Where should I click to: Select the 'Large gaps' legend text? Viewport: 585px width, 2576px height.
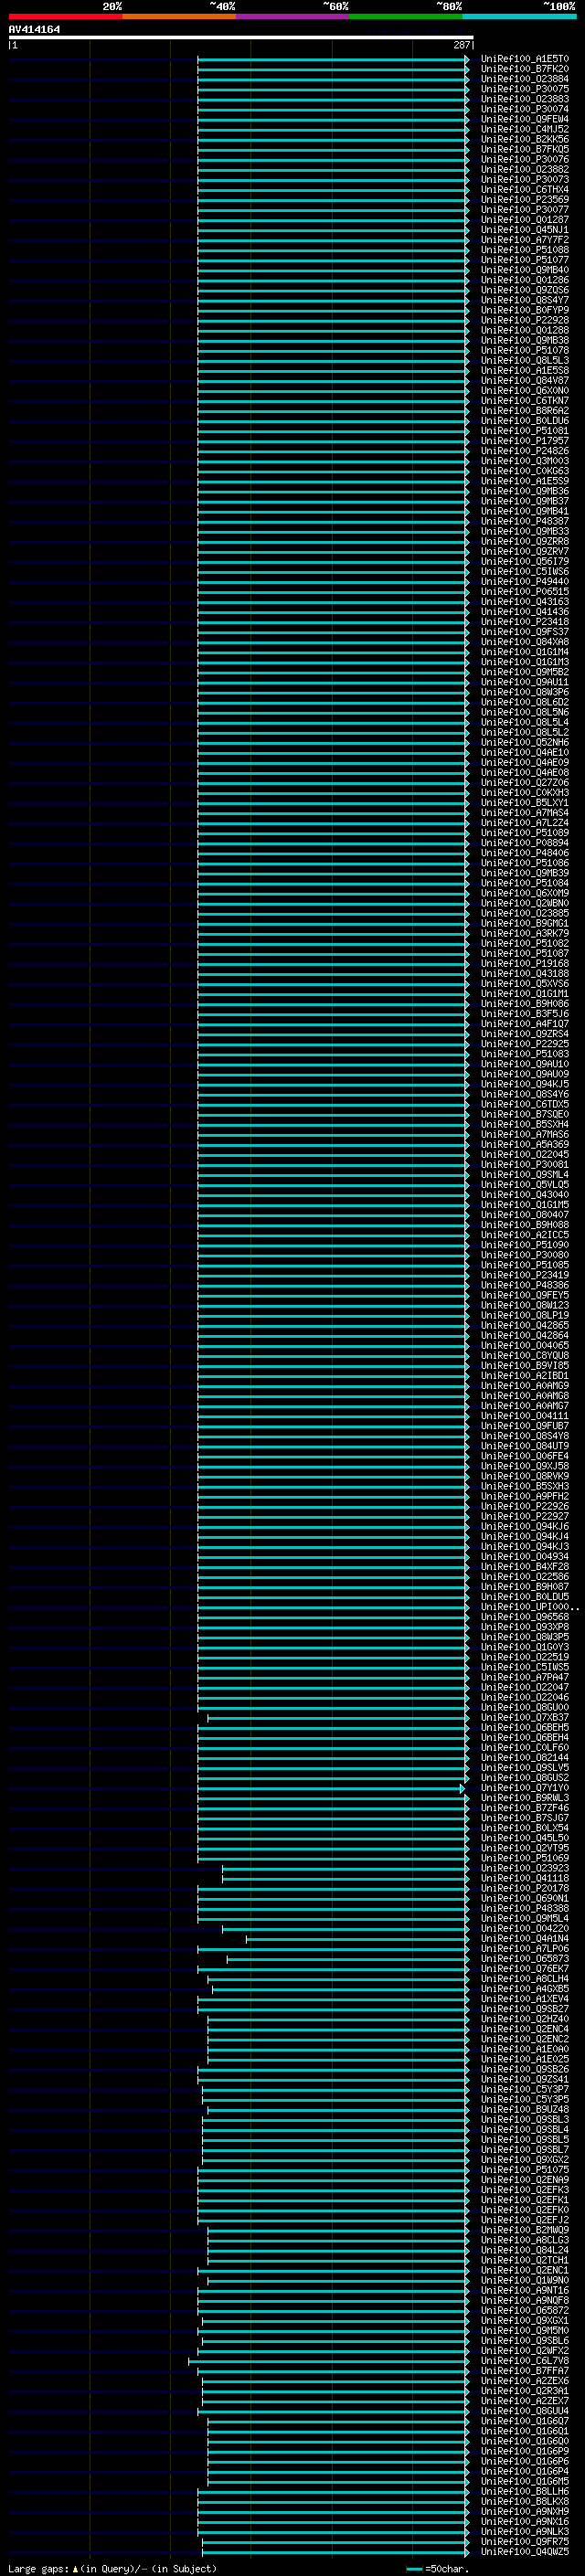(38, 2568)
